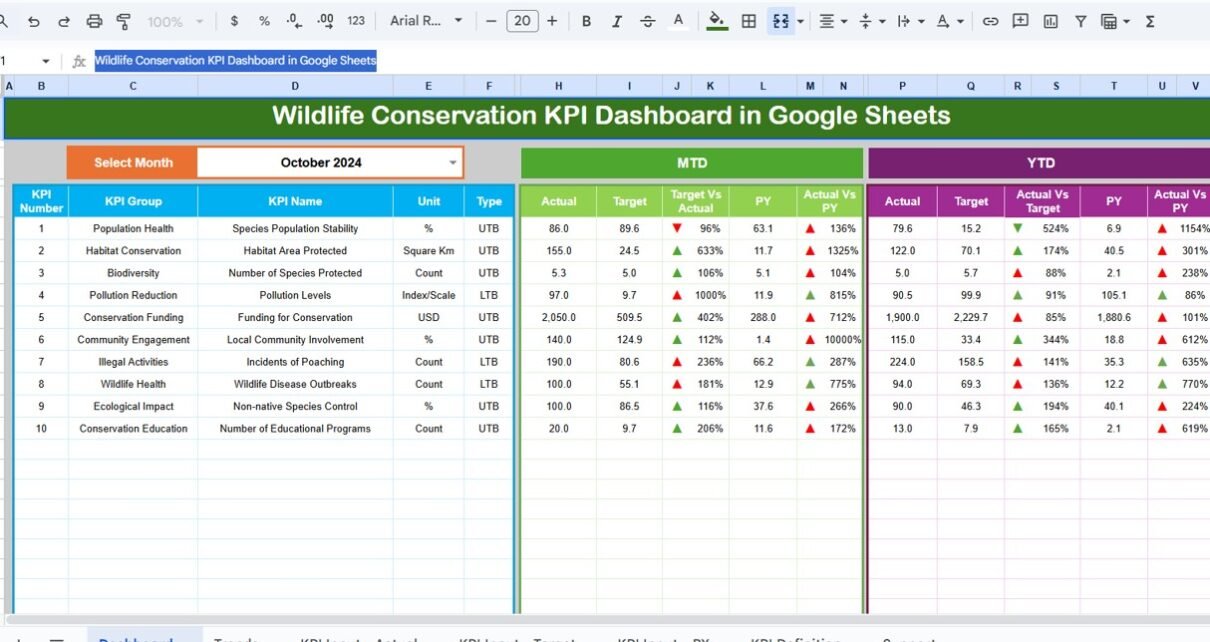Switch to the Trends sheet tab
Image resolution: width=1210 pixels, height=642 pixels.
(x=236, y=640)
